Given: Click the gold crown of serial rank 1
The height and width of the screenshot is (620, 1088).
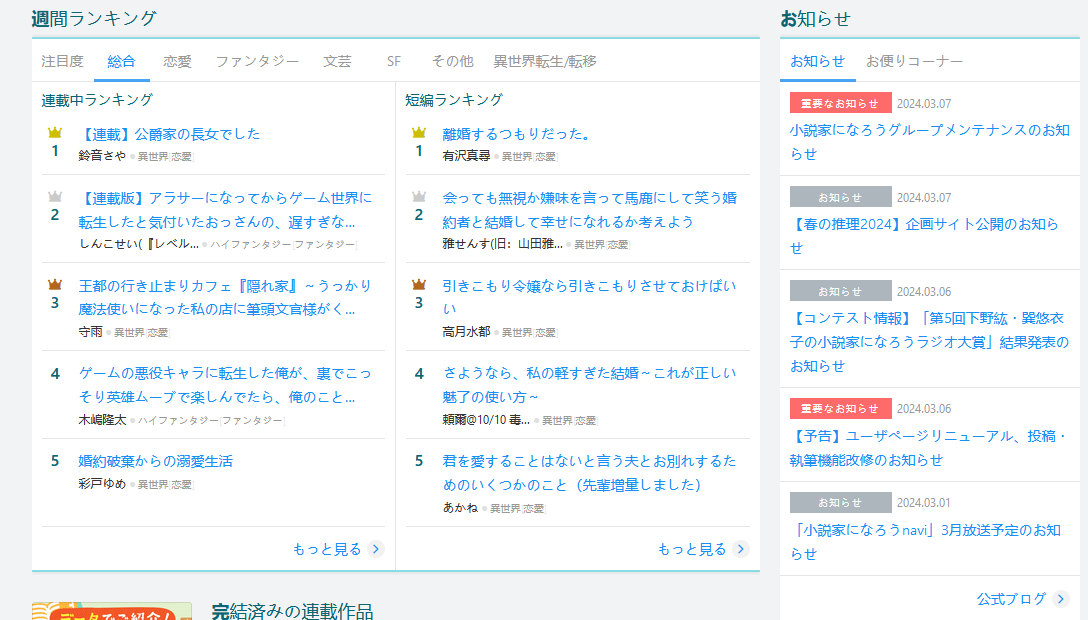Looking at the screenshot, I should [x=55, y=132].
